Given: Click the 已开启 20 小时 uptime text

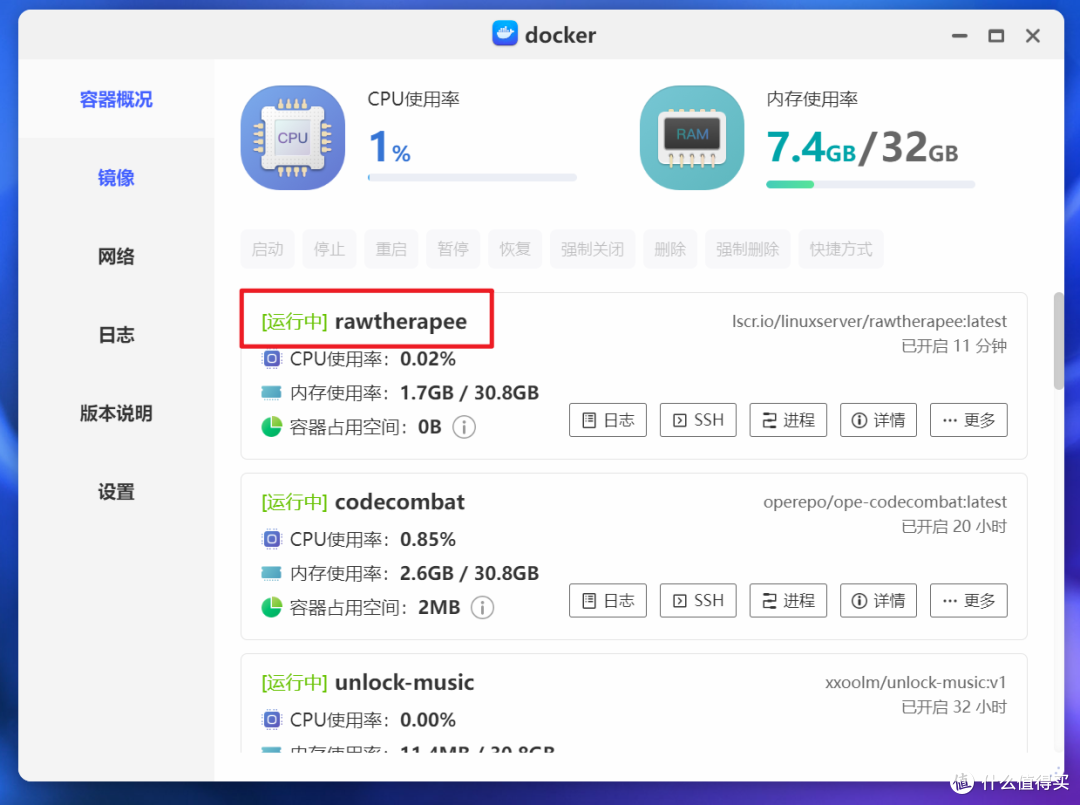Looking at the screenshot, I should point(954,526).
